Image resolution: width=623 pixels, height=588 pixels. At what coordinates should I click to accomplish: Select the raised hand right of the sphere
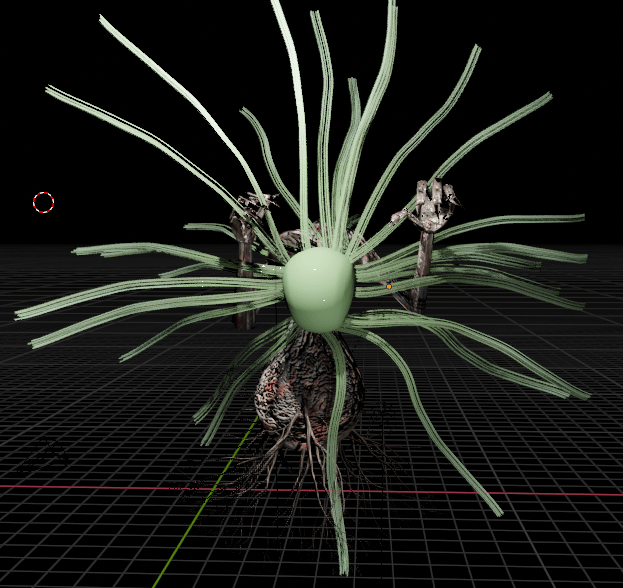tap(432, 205)
